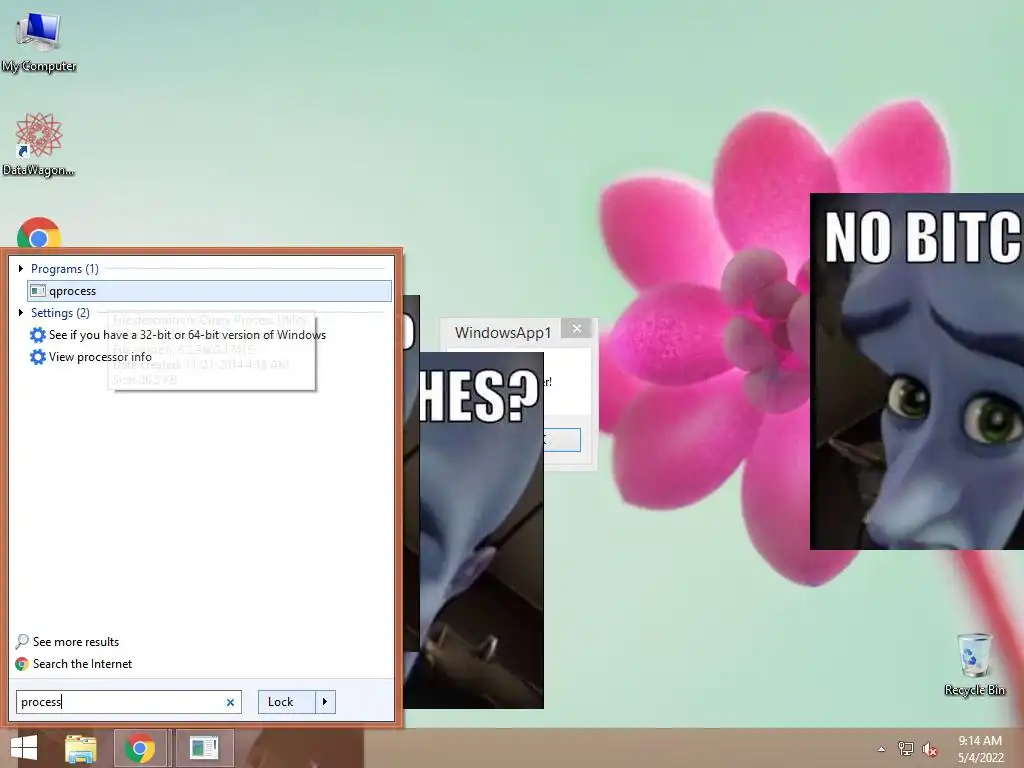Click the 'HES?' meme image window
The image size is (1024, 768).
(x=481, y=530)
